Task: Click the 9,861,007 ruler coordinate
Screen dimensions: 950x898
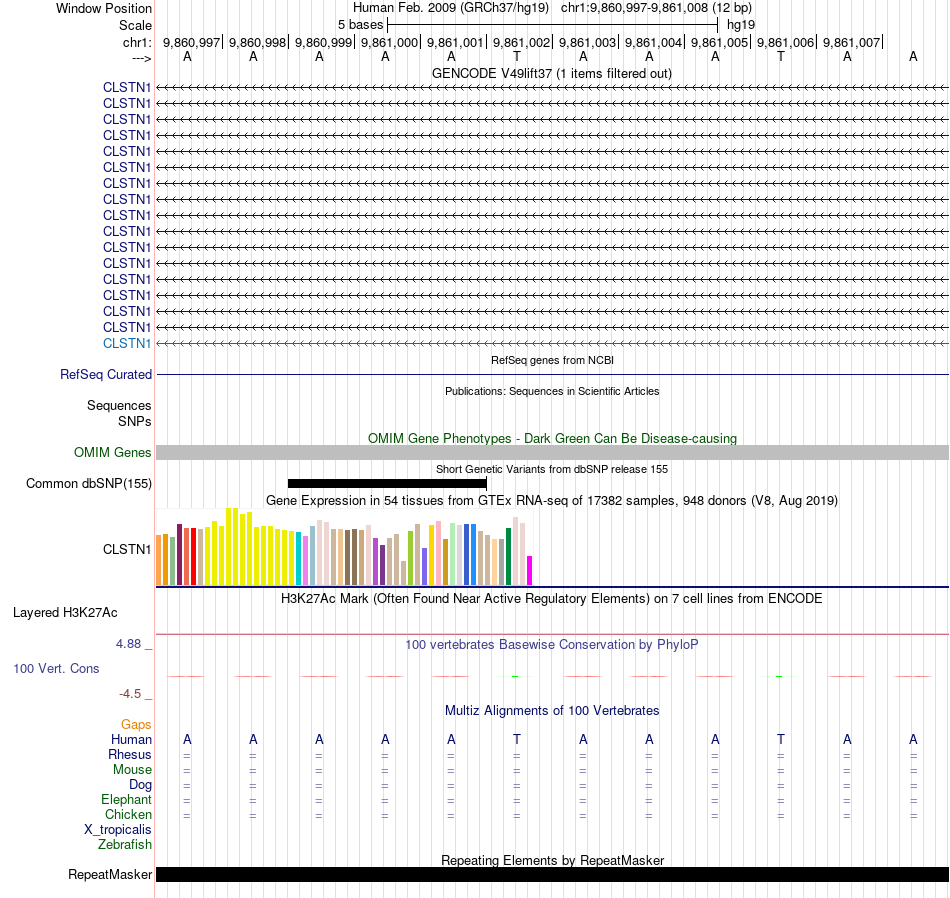Action: pos(851,42)
